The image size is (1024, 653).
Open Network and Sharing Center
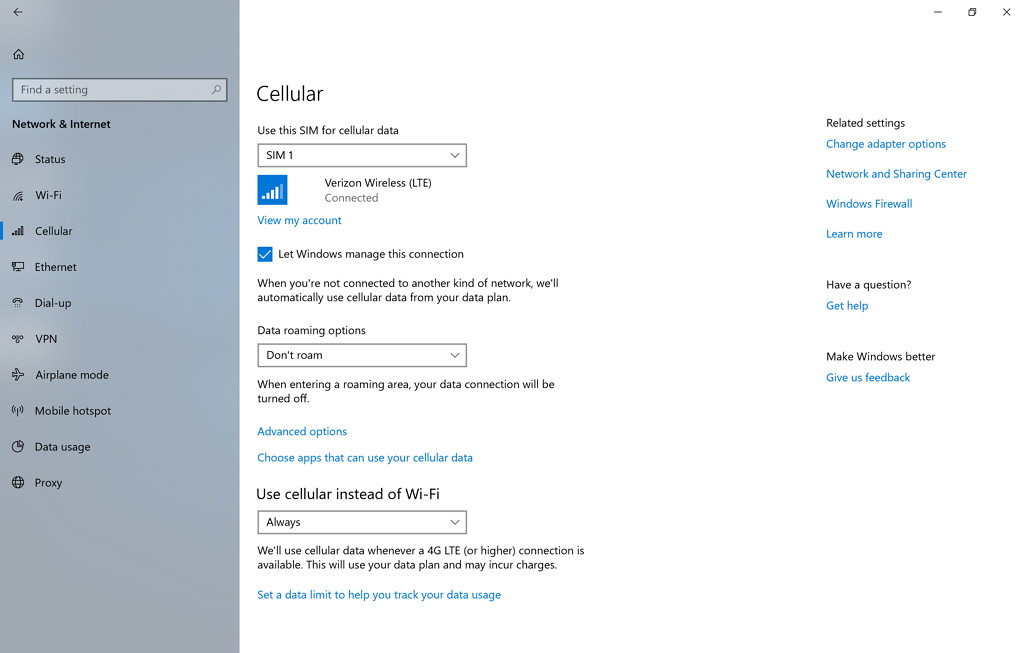tap(896, 174)
